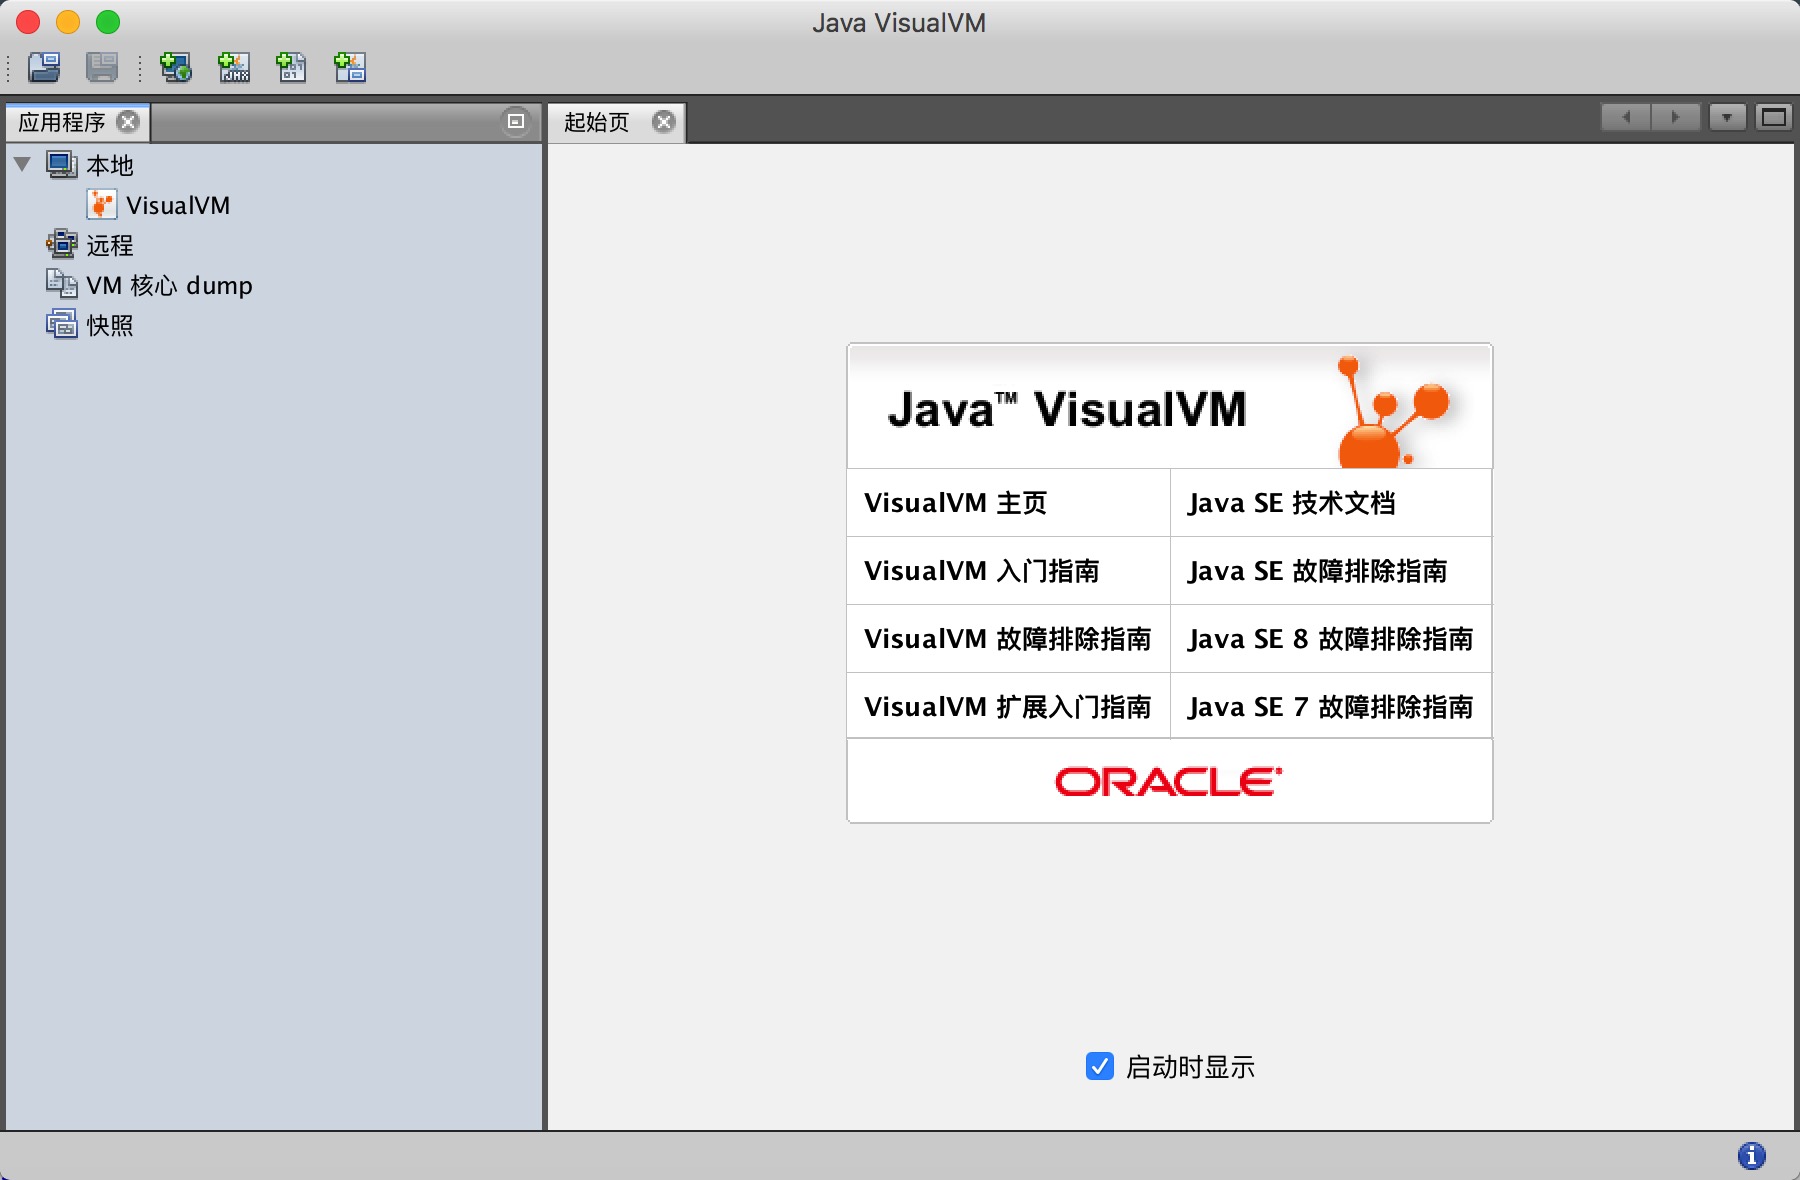Close the 应用程序 tab
1800x1180 pixels.
coord(128,122)
